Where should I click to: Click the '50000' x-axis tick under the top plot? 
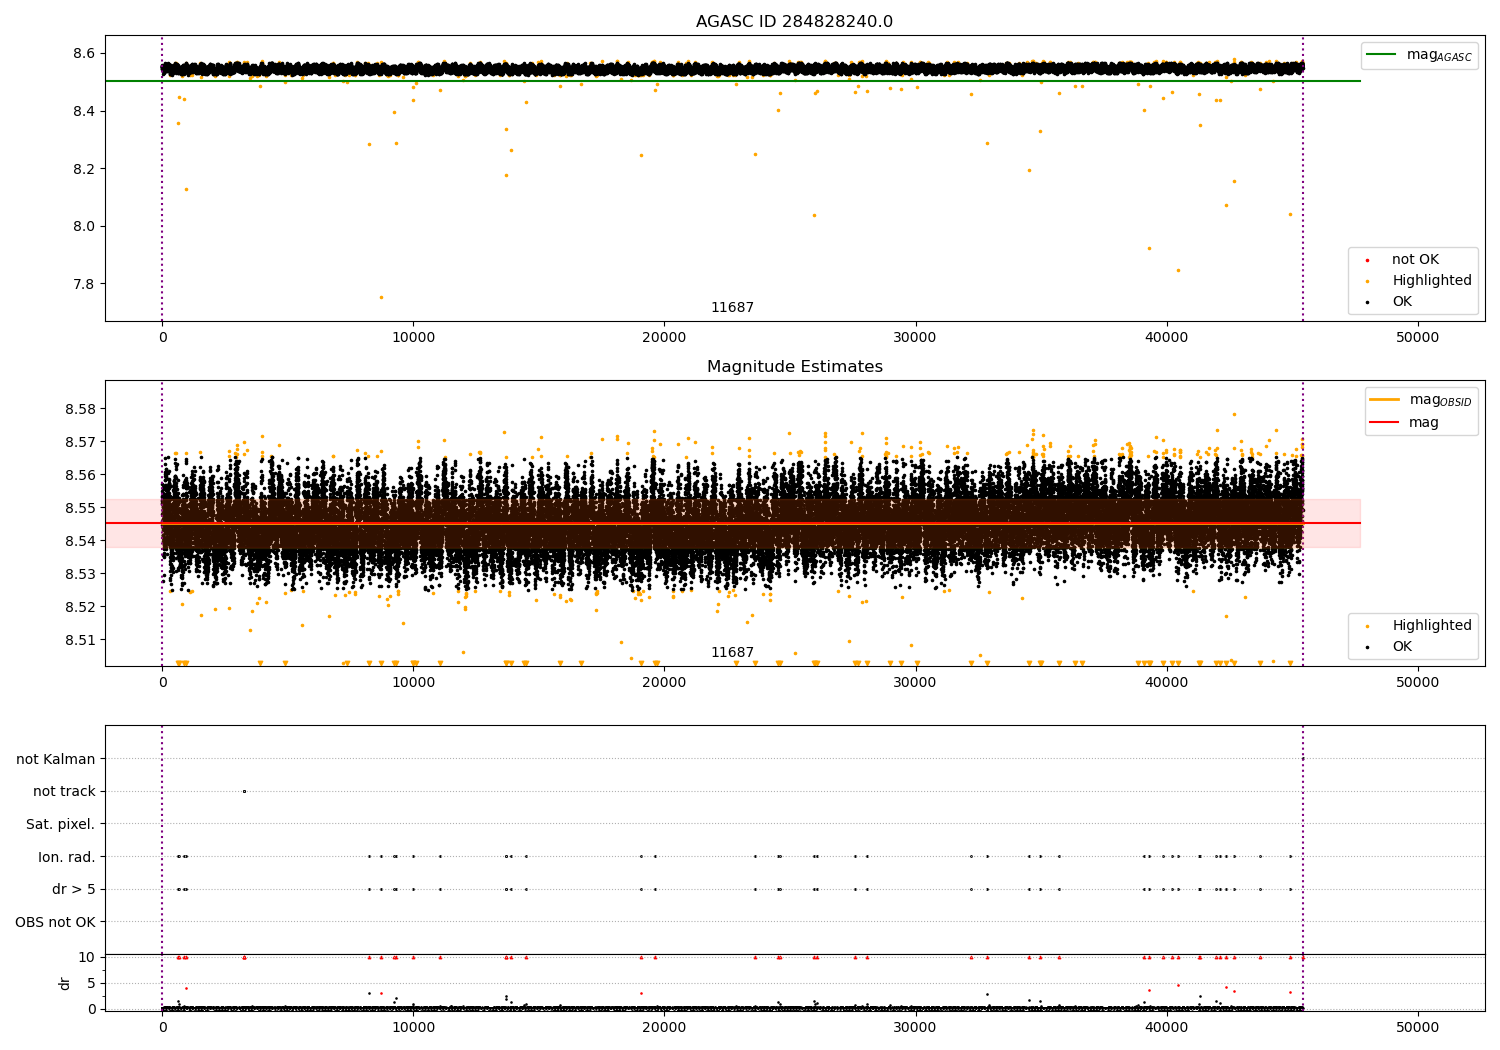tap(1417, 338)
